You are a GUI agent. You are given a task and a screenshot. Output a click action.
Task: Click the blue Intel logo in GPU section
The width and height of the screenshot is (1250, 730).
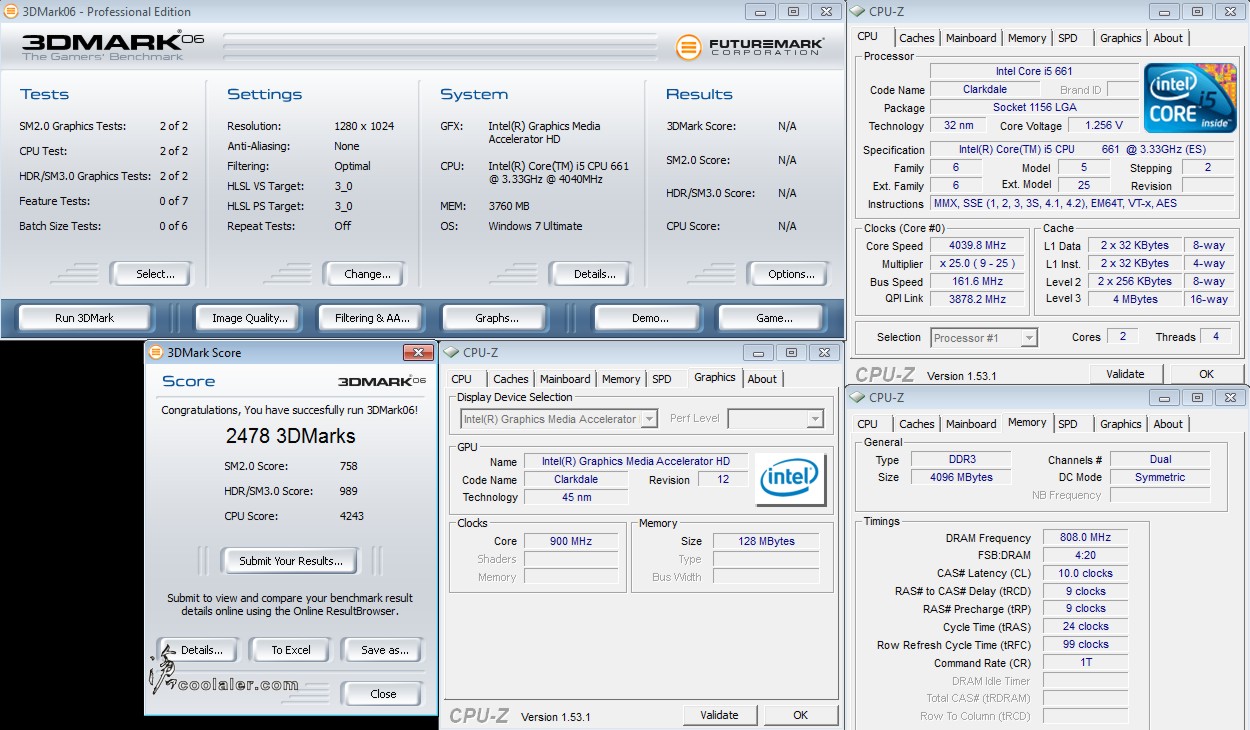[x=790, y=478]
